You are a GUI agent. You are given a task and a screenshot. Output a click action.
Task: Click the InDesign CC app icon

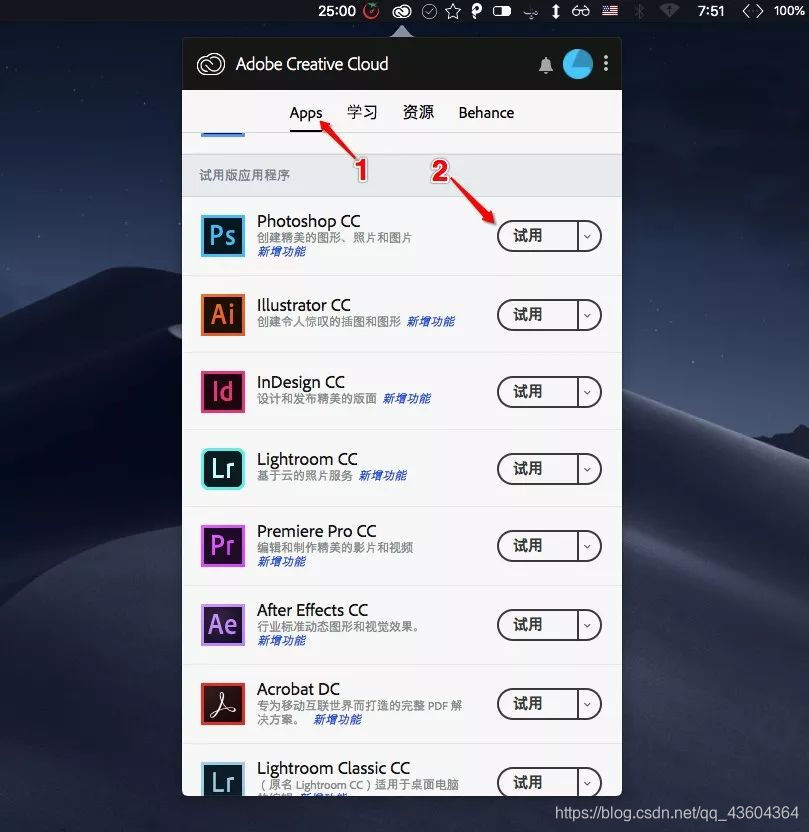[223, 392]
